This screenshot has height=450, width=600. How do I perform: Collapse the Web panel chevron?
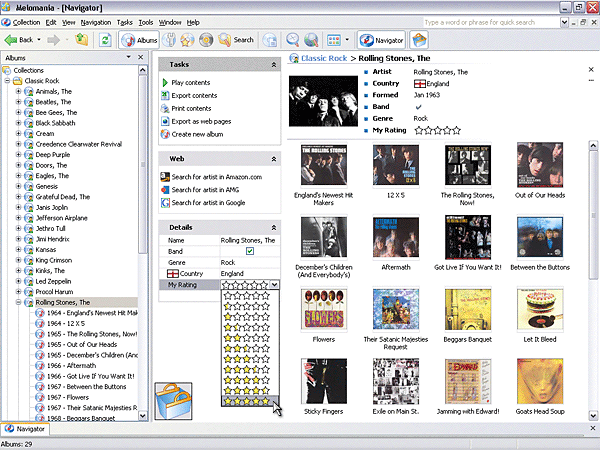[x=274, y=159]
